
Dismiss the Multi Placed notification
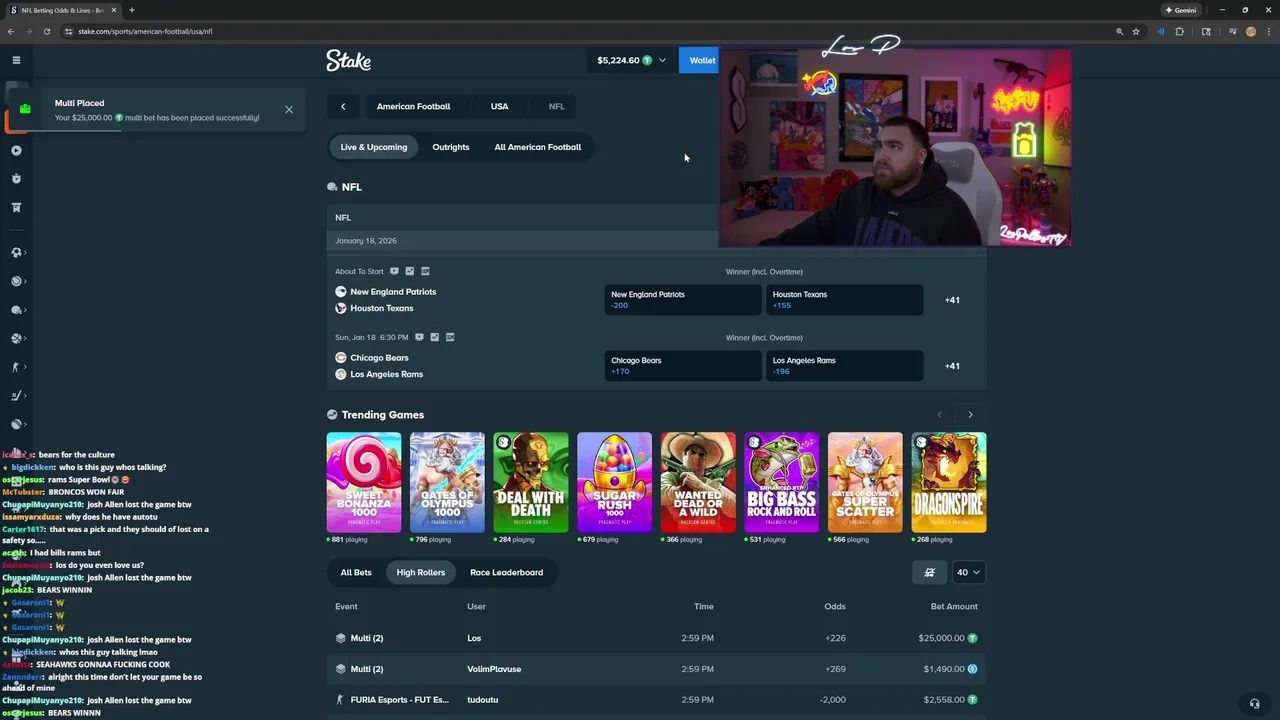[289, 109]
